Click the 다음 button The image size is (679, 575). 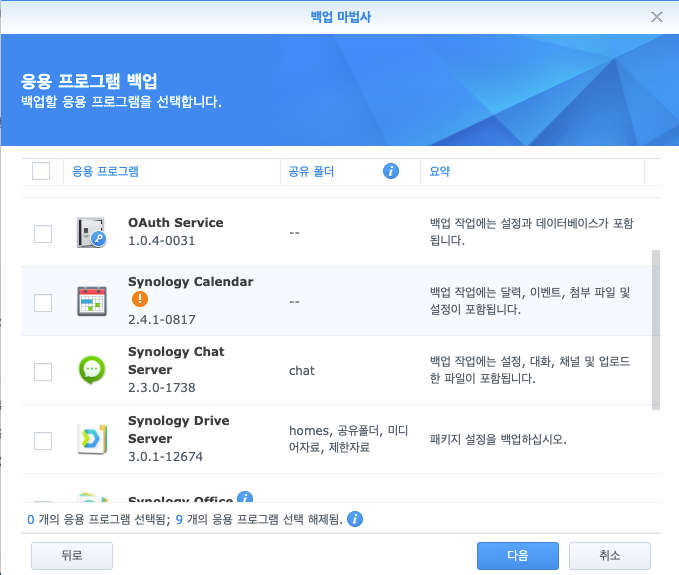click(517, 556)
